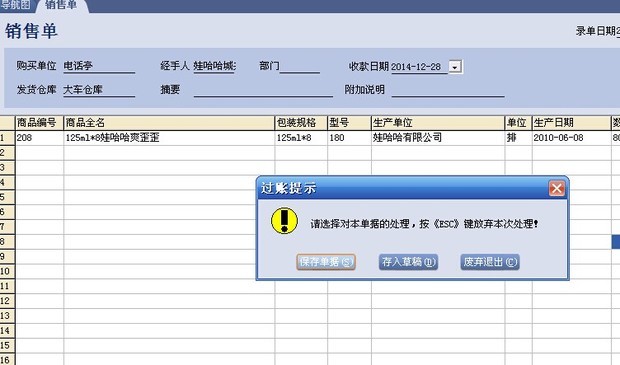Click the 单位 cell showing 排
Image resolution: width=620 pixels, height=365 pixels.
518,138
